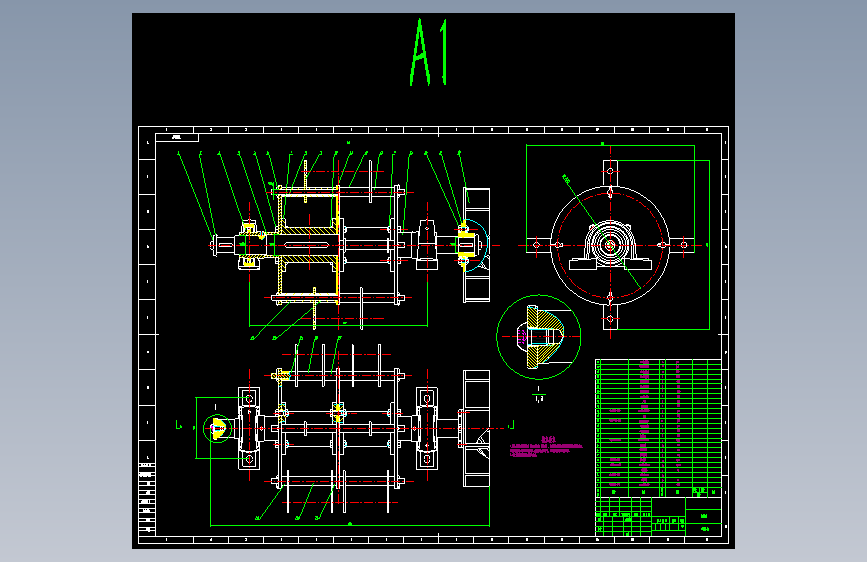Click the small detail circle on lower view's left shaft end
Image resolution: width=867 pixels, height=562 pixels.
(218, 428)
